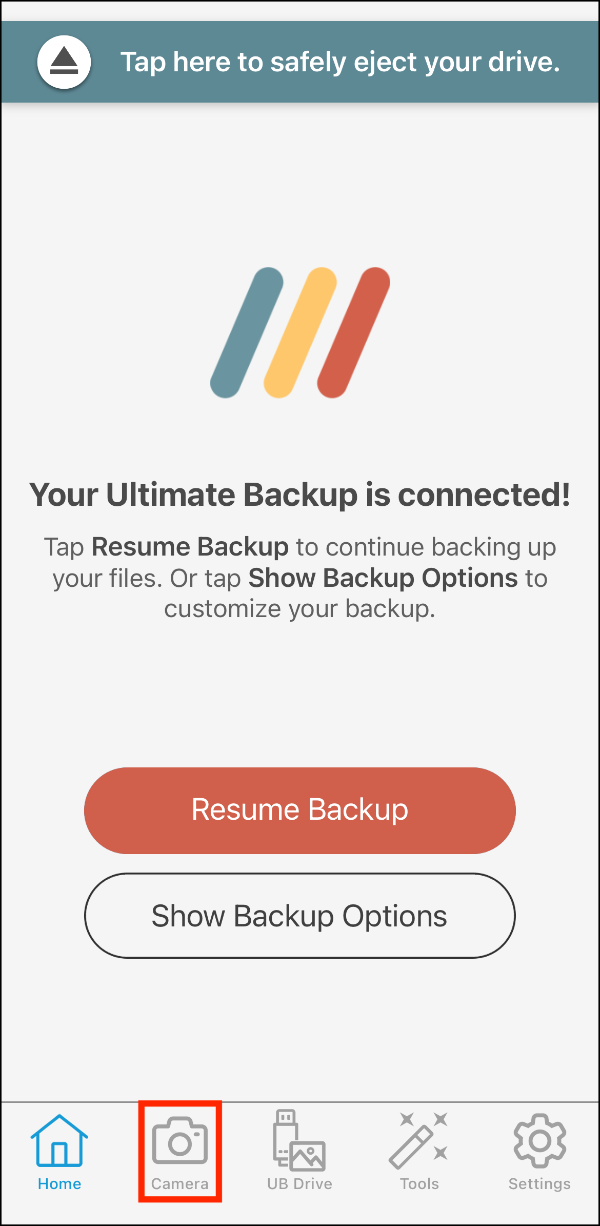
Task: Tap the Ultimate Backup connected heading
Action: coord(300,495)
